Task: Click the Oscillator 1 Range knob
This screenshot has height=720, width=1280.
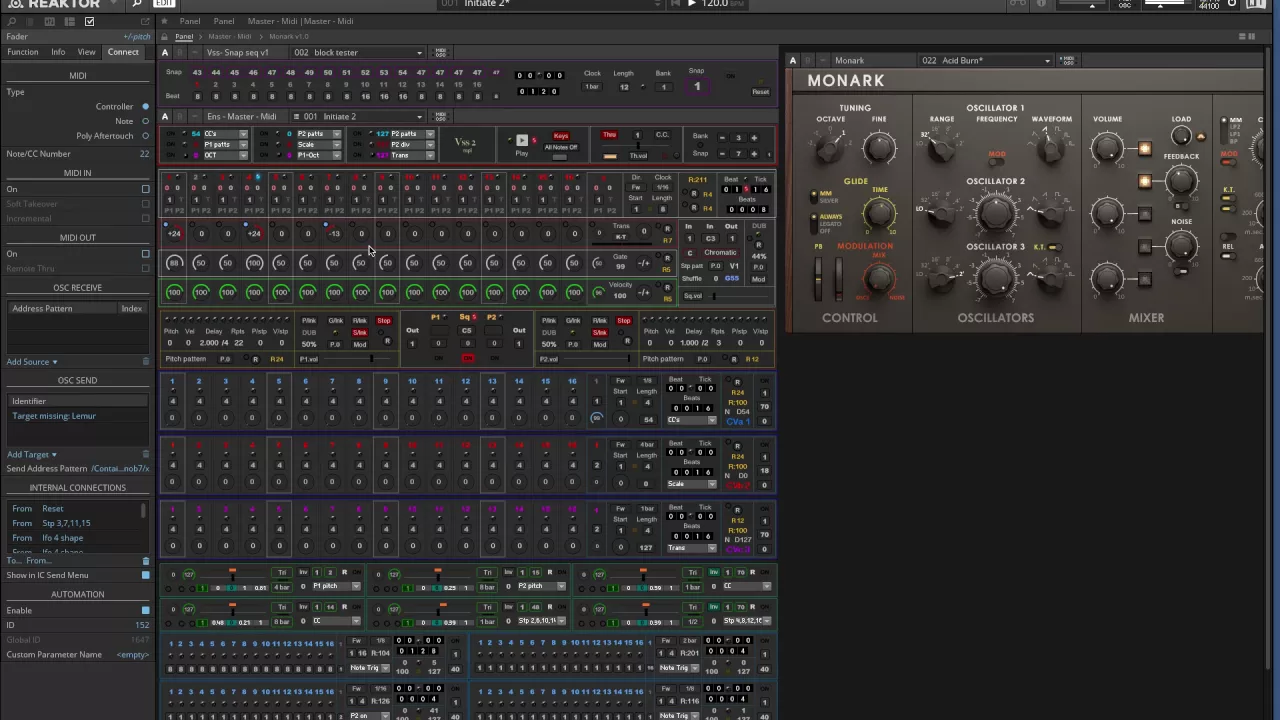Action: 941,148
